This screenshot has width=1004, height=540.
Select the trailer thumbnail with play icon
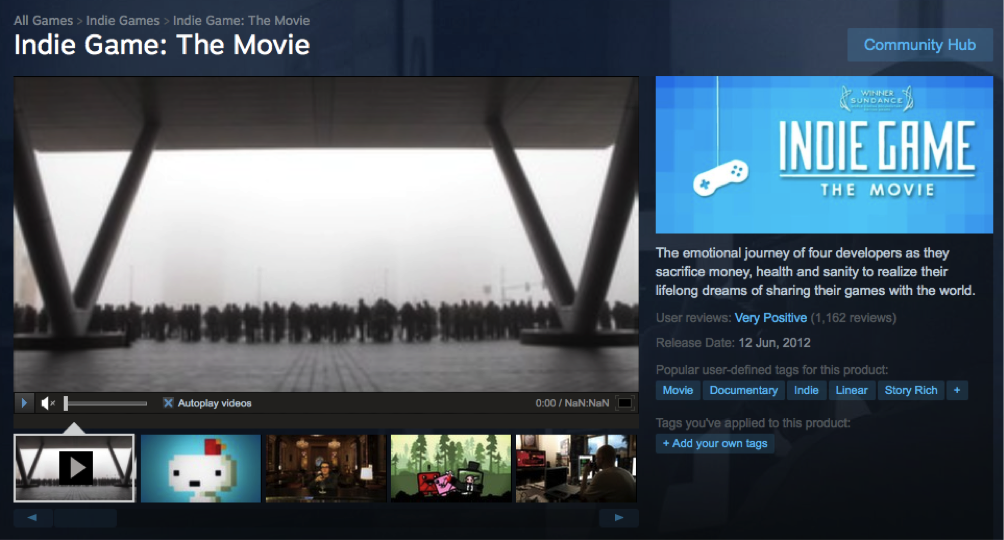pos(74,468)
